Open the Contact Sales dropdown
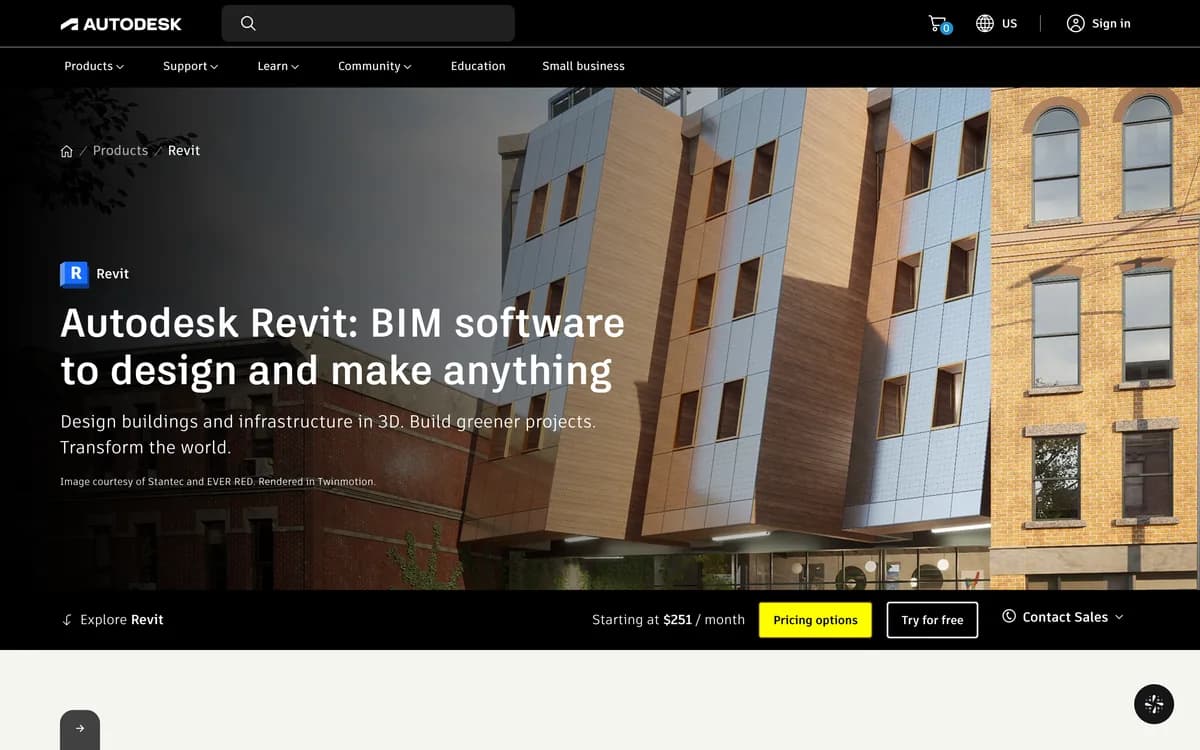 (1063, 617)
